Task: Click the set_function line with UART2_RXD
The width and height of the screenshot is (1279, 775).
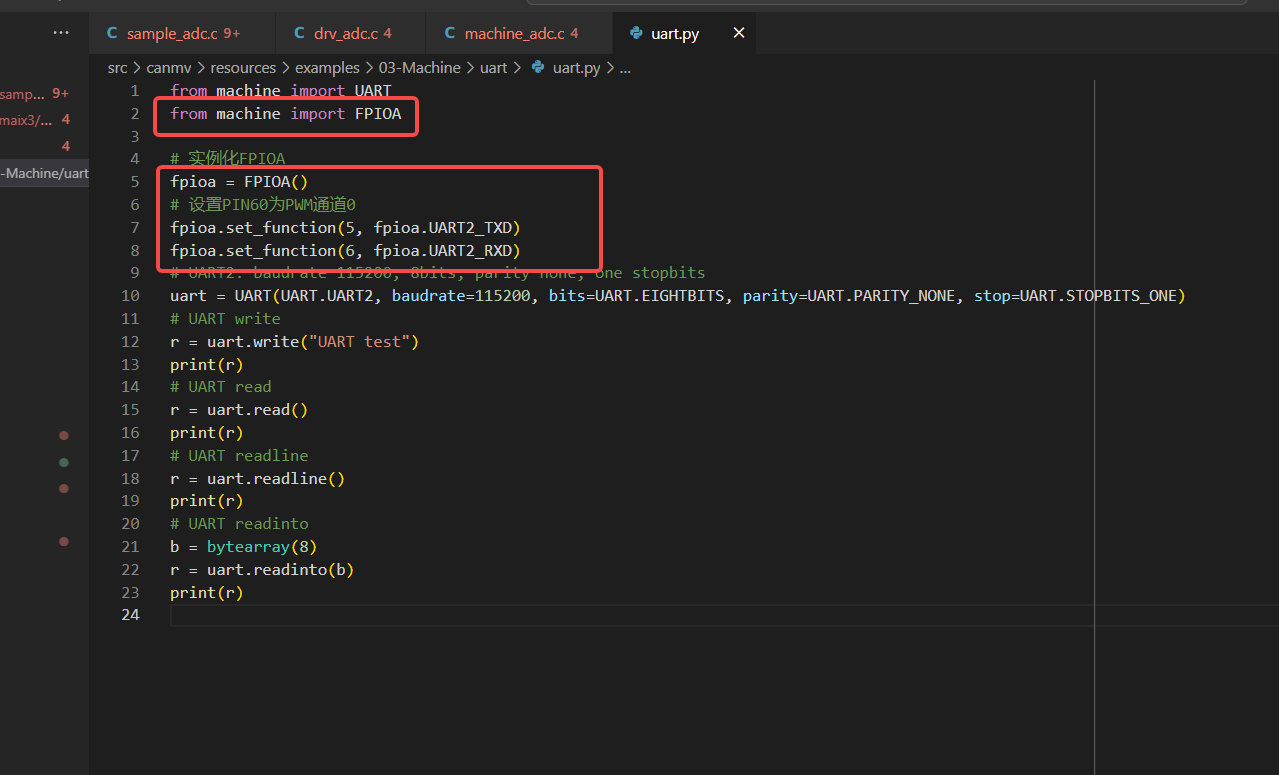Action: tap(346, 251)
